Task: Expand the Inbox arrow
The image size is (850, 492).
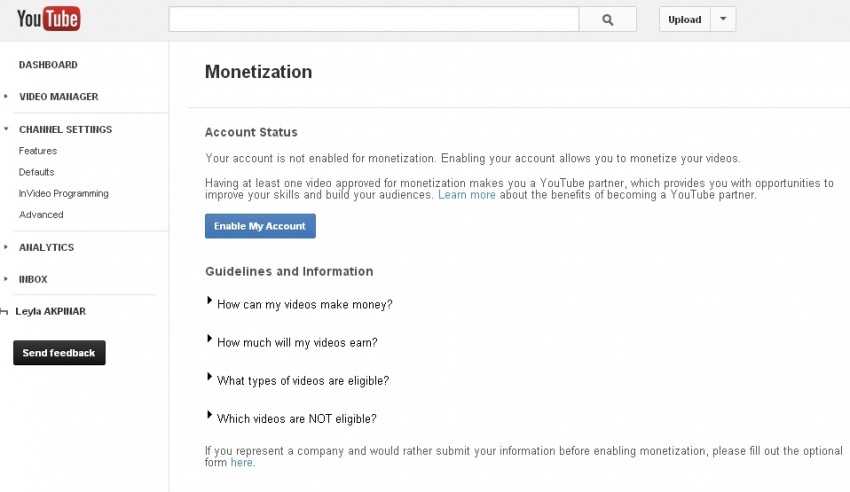Action: pos(6,279)
